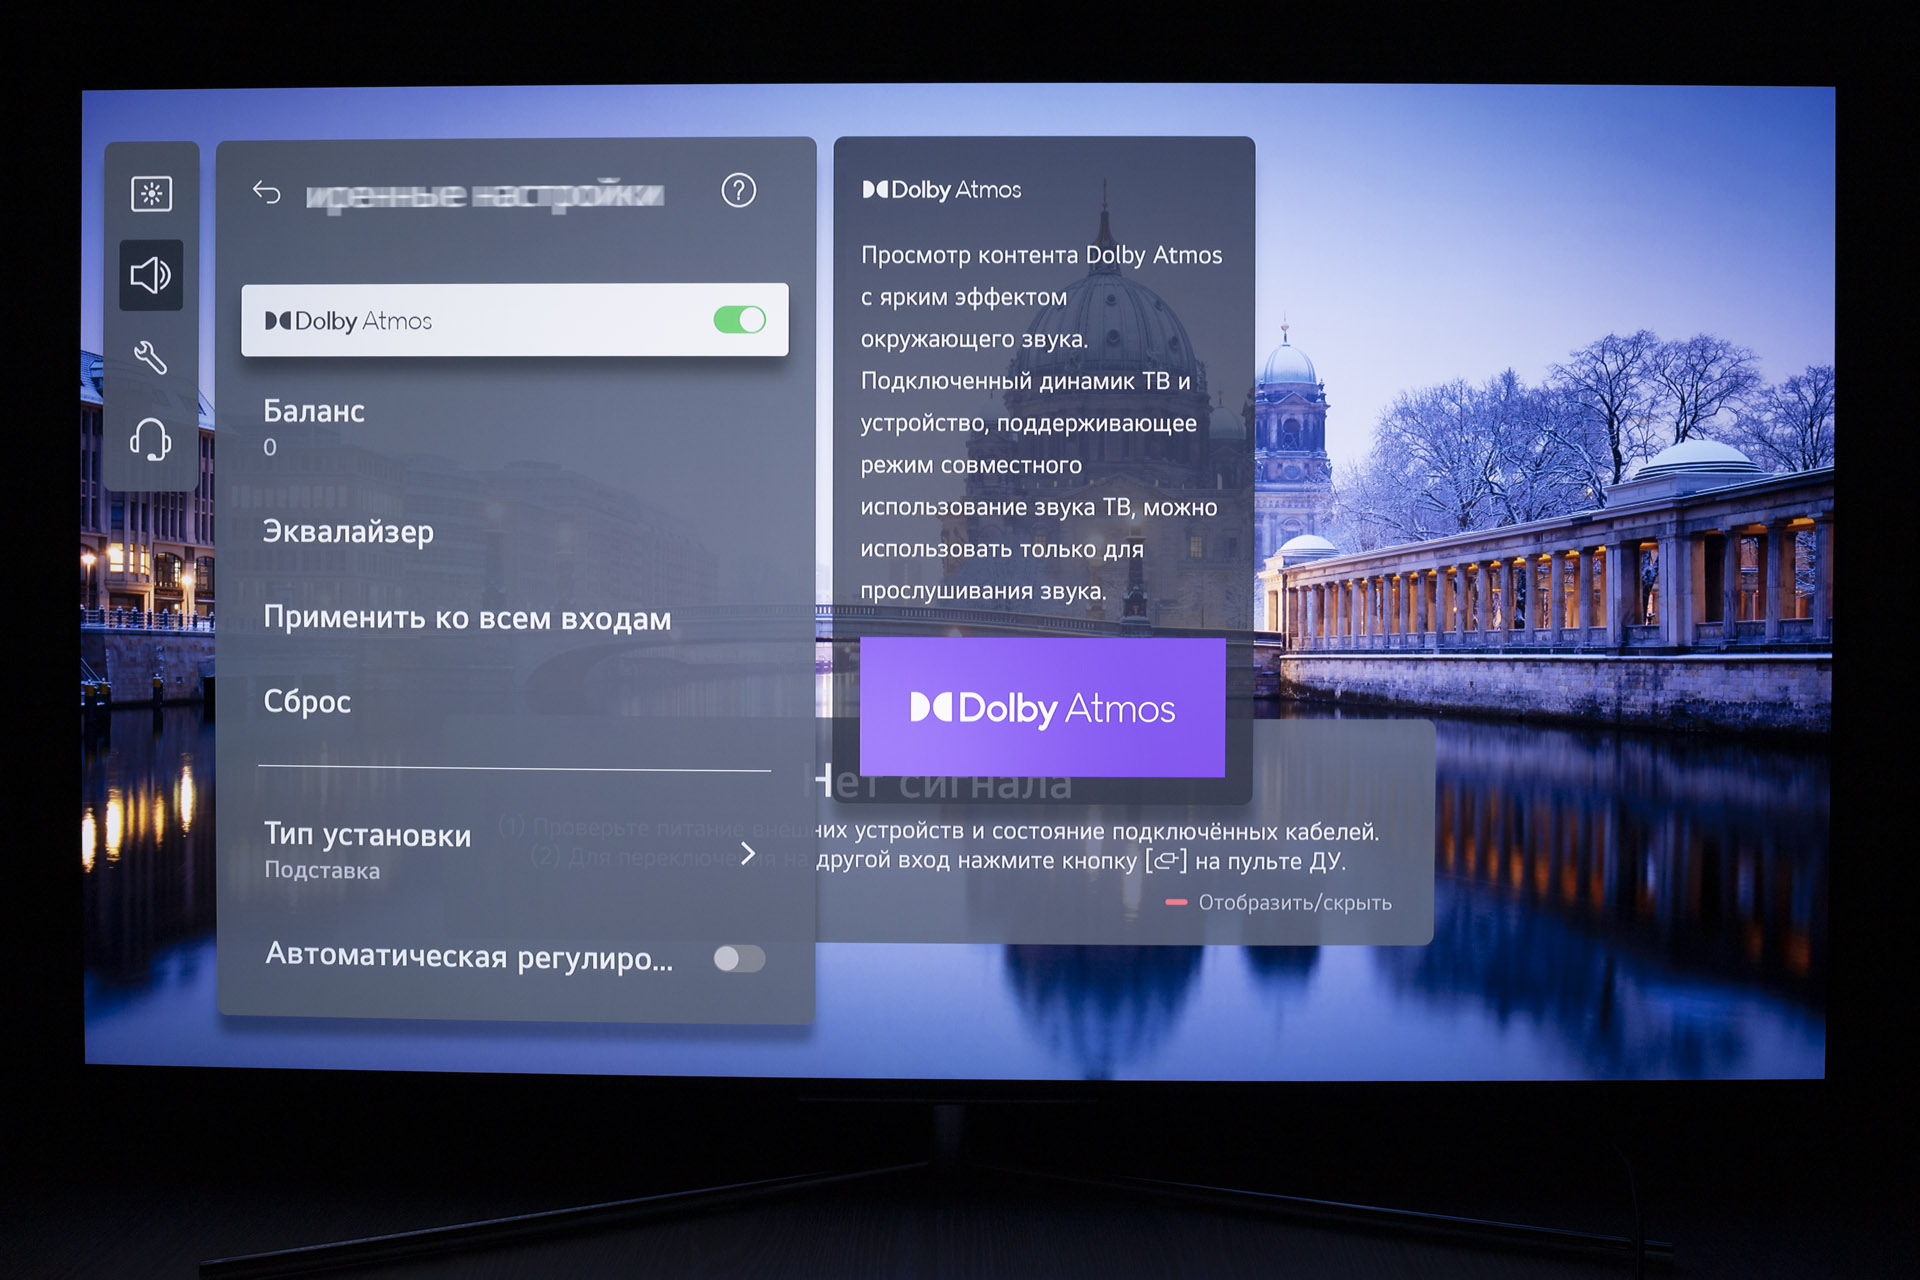The height and width of the screenshot is (1280, 1920).
Task: Open the Picture settings sidebar icon
Action: pos(151,194)
